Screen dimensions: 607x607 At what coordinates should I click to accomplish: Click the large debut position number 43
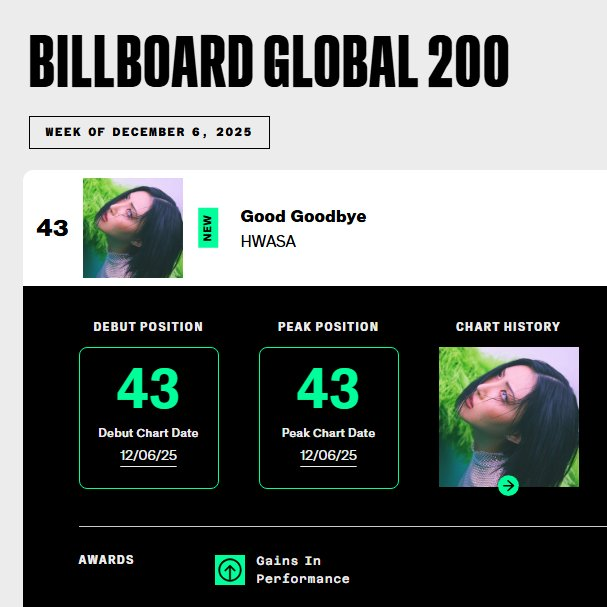pyautogui.click(x=148, y=390)
